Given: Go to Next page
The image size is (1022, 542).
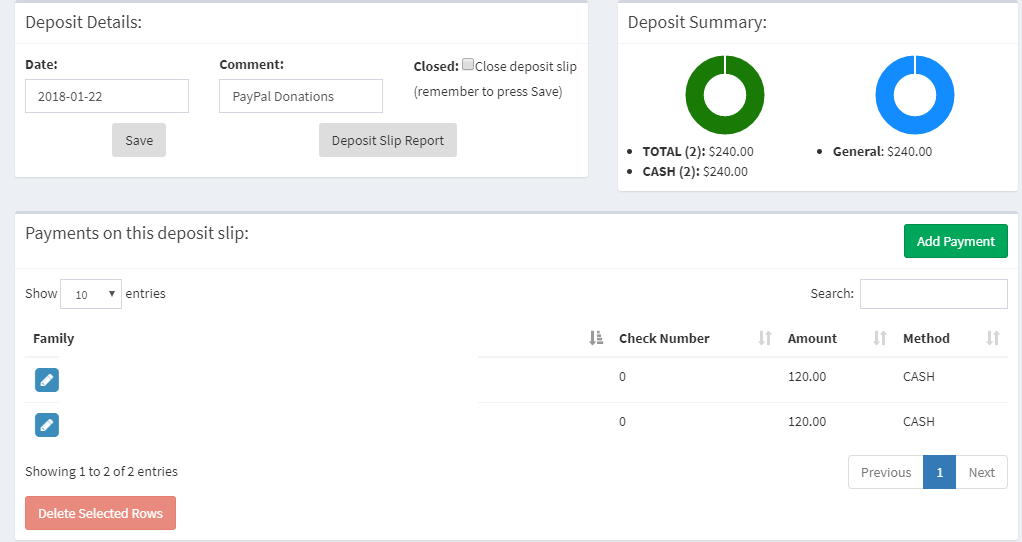Looking at the screenshot, I should [982, 472].
